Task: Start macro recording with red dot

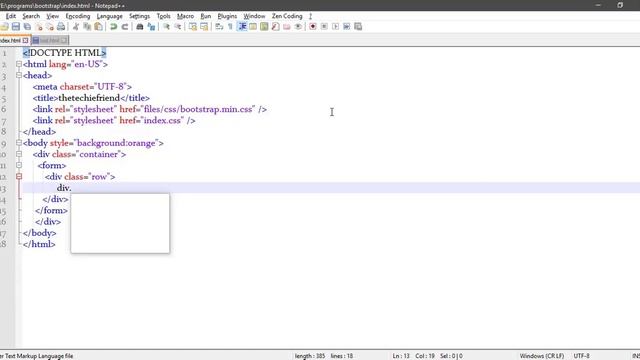Action: pos(313,27)
